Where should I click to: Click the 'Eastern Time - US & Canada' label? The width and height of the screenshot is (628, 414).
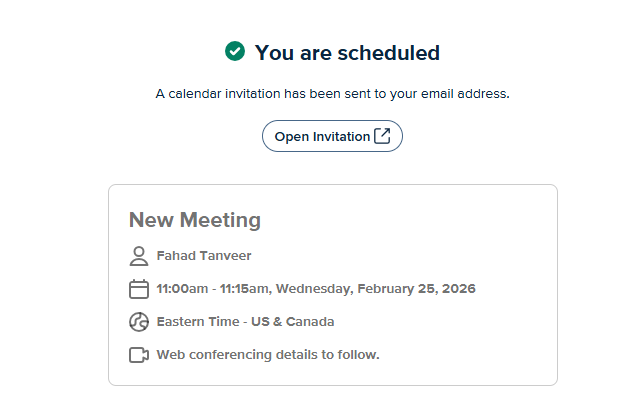click(245, 322)
